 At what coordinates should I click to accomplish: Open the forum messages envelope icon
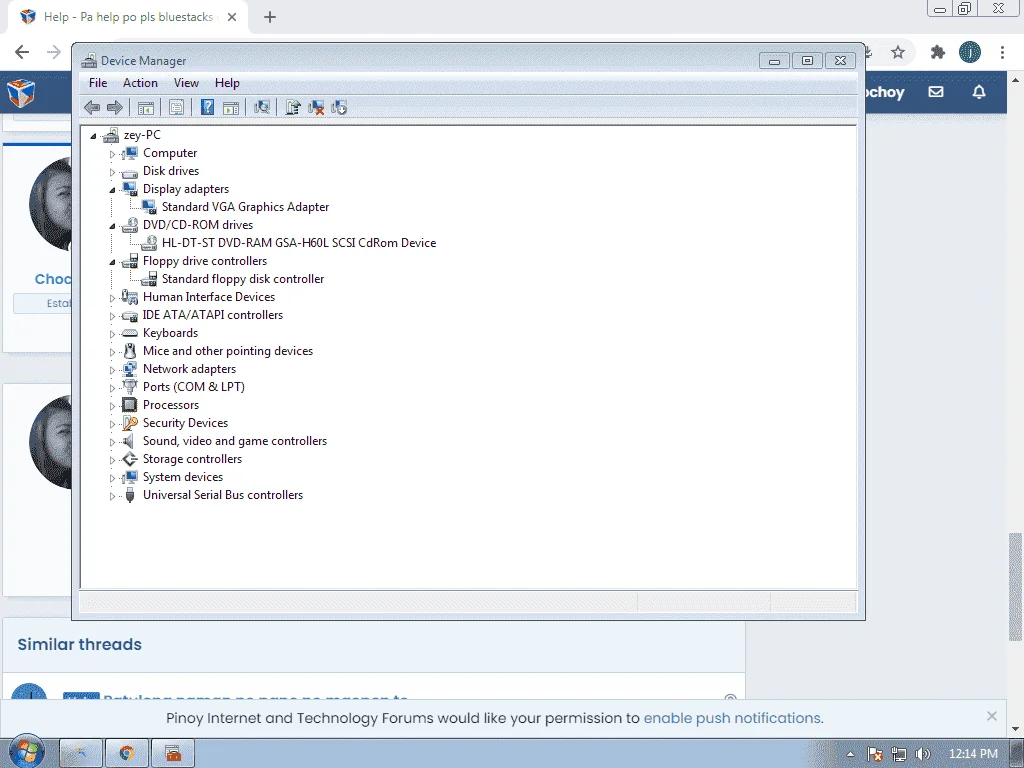pos(936,92)
